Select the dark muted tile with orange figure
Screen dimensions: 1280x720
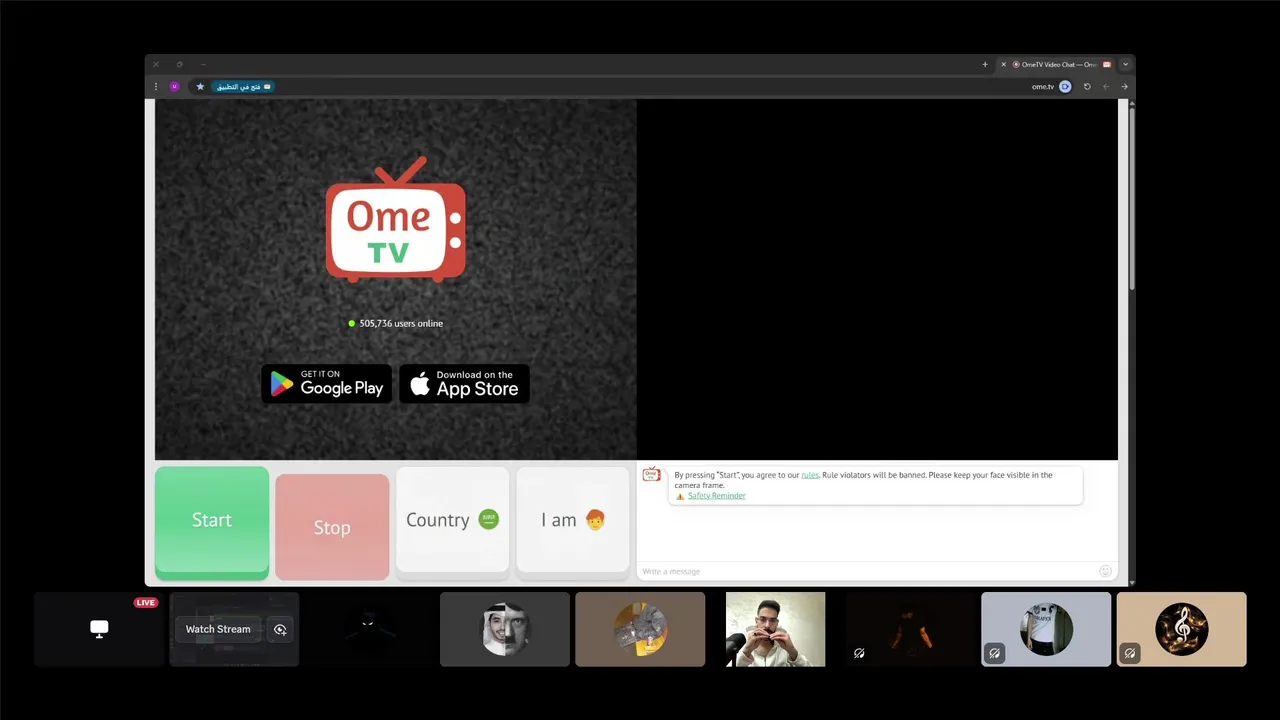click(x=911, y=629)
